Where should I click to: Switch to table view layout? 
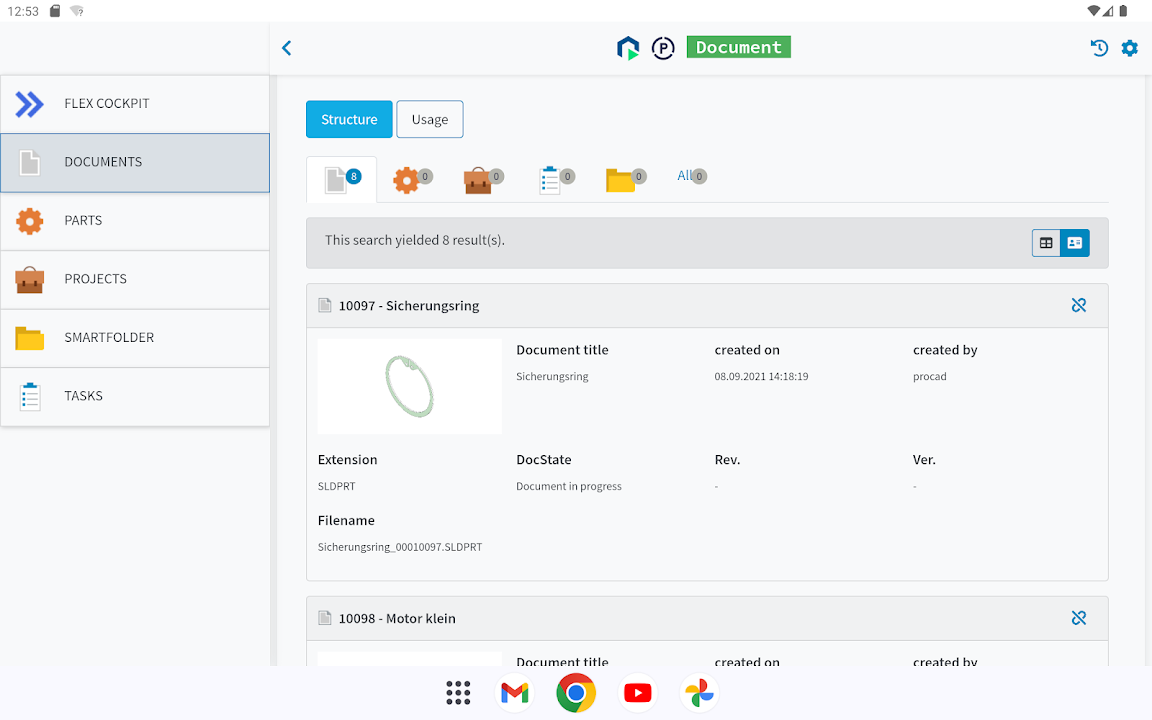click(x=1046, y=243)
